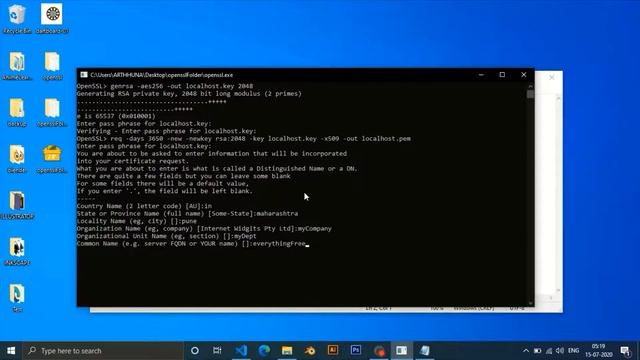640x360 pixels.
Task: Click the console vertical scrollbar thumb
Action: (x=530, y=94)
